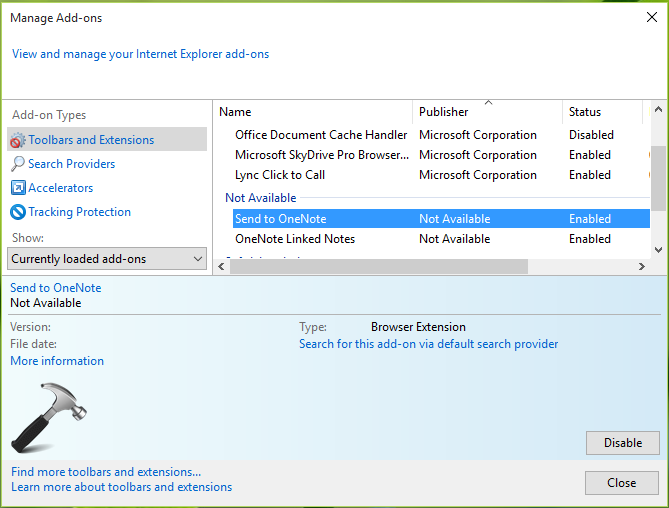Viewport: 669px width, 508px height.
Task: Open the More information link
Action: point(57,361)
